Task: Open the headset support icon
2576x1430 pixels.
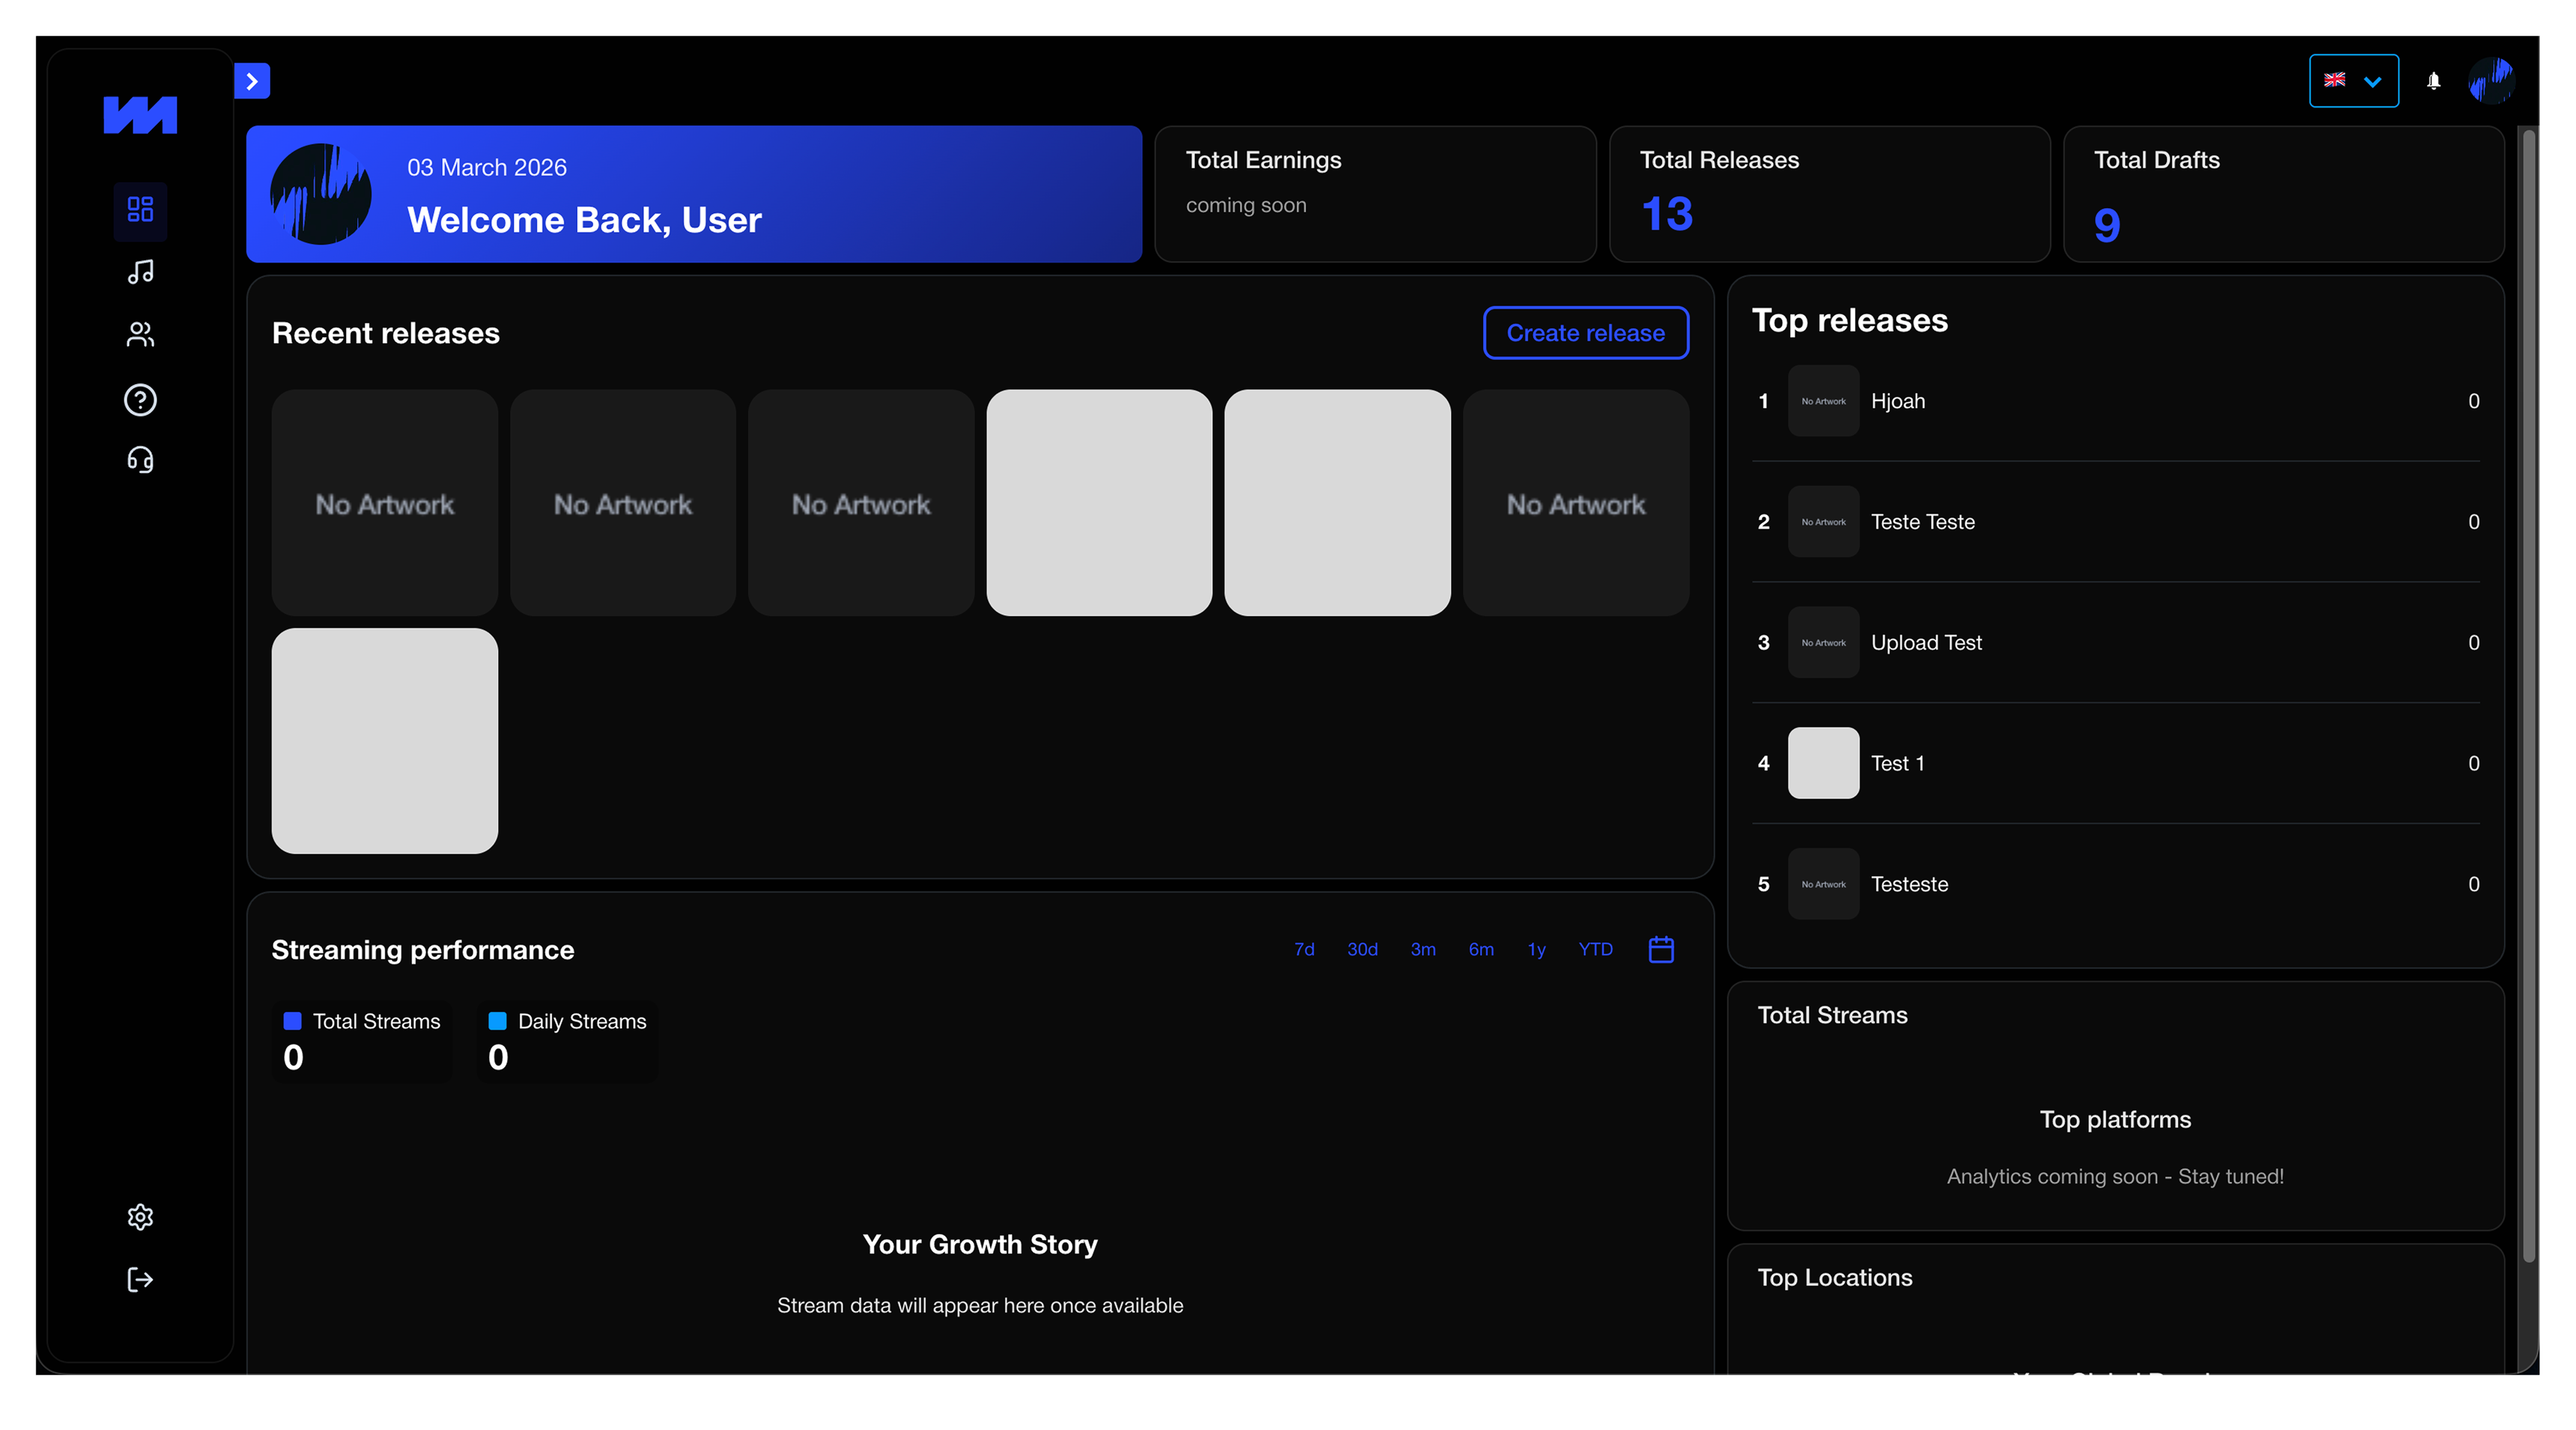Action: click(x=140, y=460)
